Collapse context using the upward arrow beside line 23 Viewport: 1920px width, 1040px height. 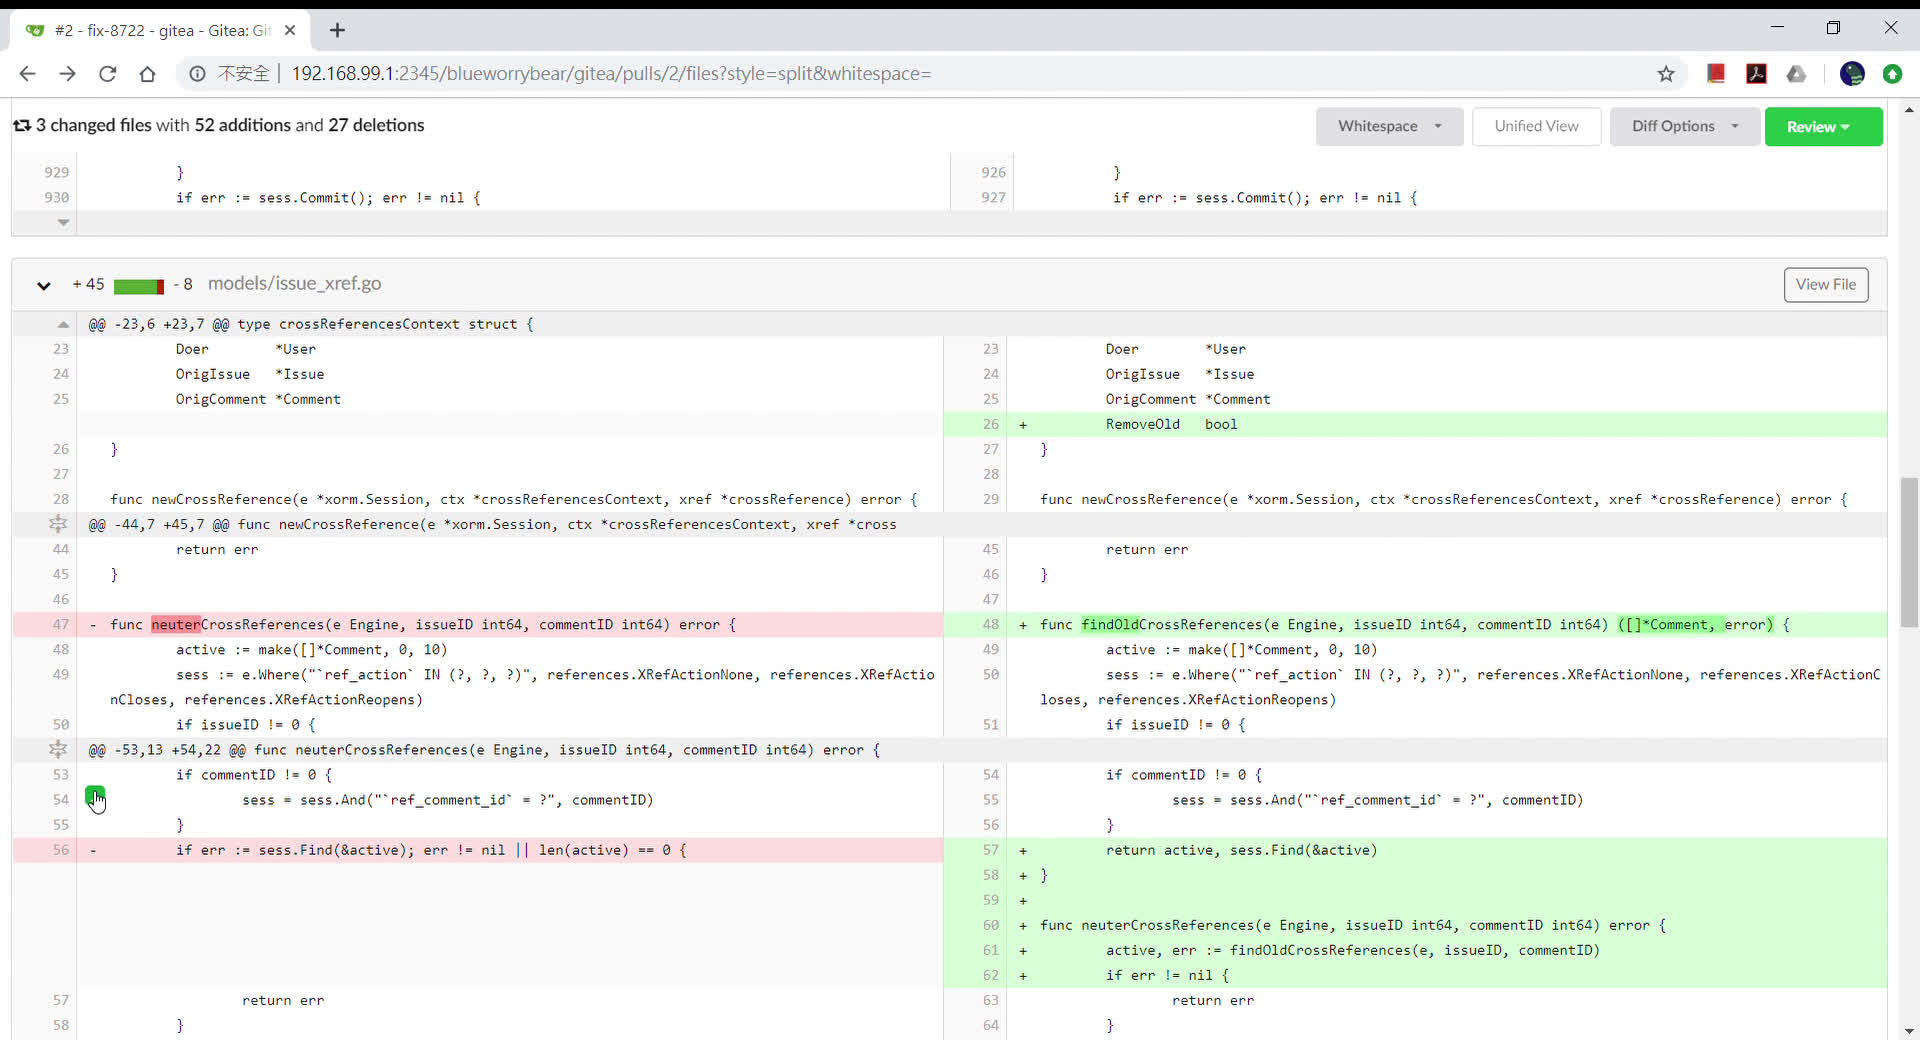(61, 324)
